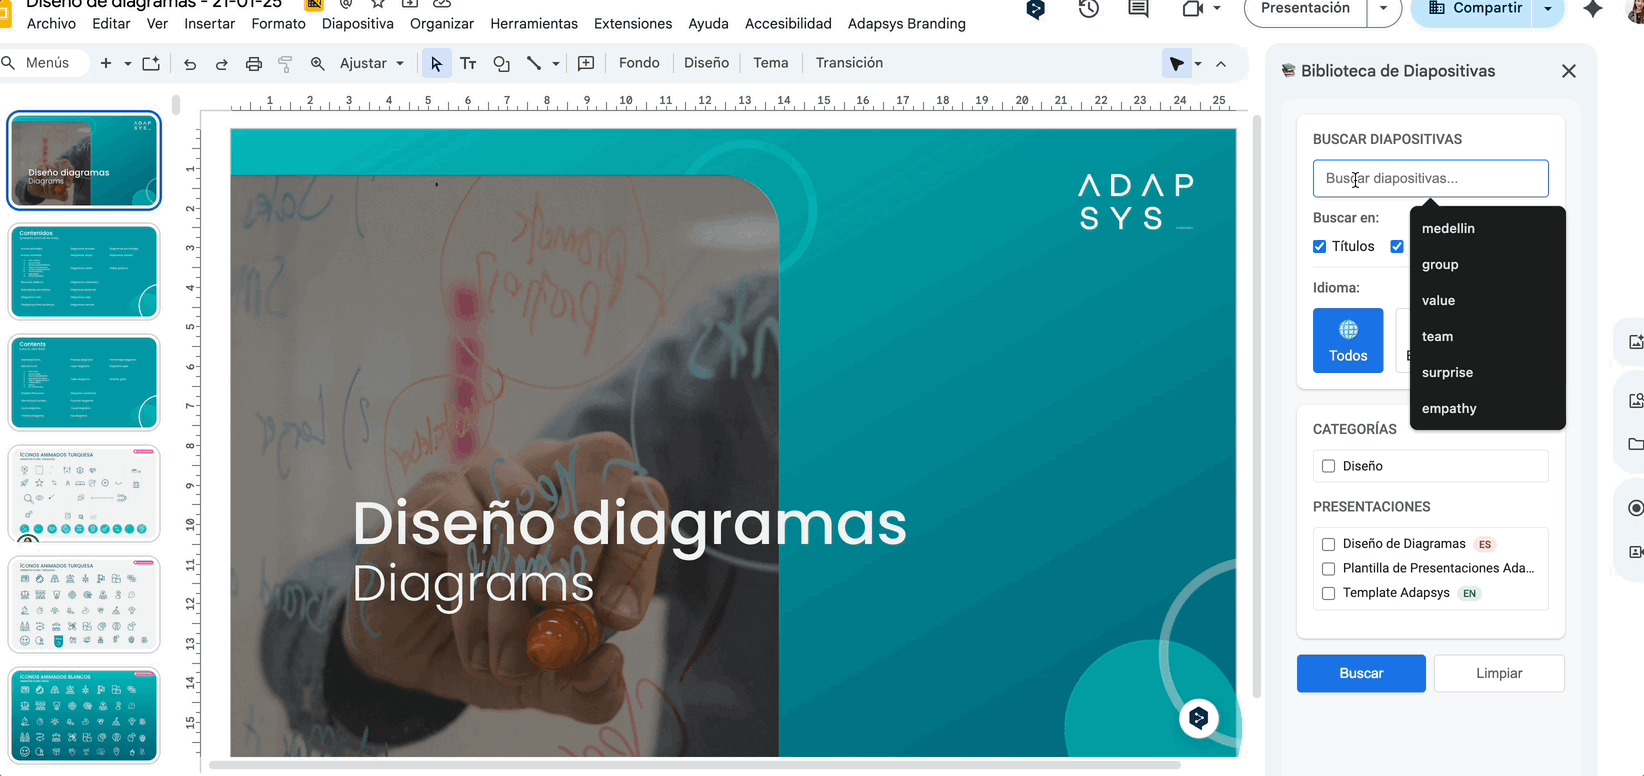
Task: Click the Limpiar button
Action: pos(1498,673)
